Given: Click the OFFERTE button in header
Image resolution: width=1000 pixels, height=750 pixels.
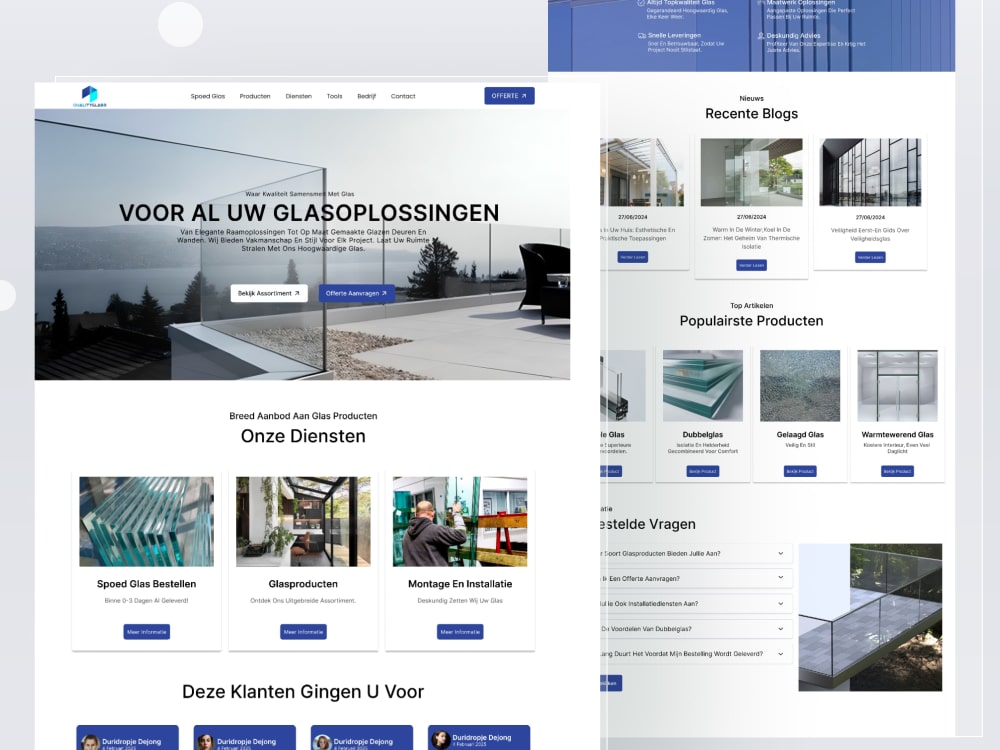Looking at the screenshot, I should tap(509, 96).
